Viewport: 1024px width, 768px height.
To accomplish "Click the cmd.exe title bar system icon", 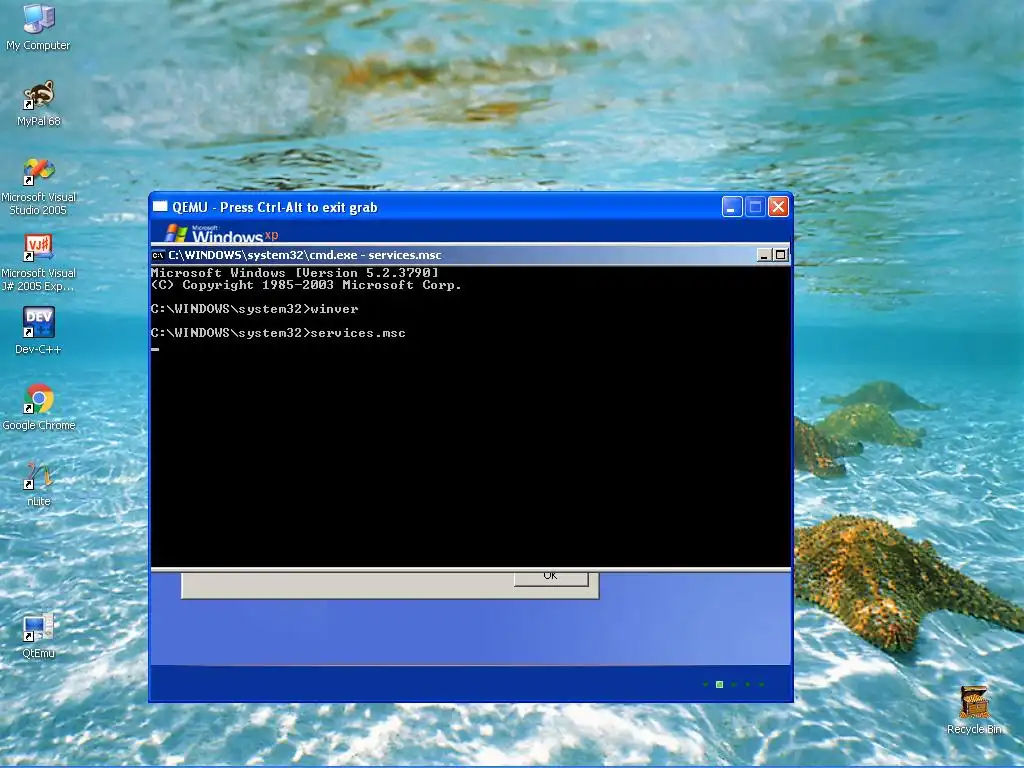I will (x=157, y=255).
